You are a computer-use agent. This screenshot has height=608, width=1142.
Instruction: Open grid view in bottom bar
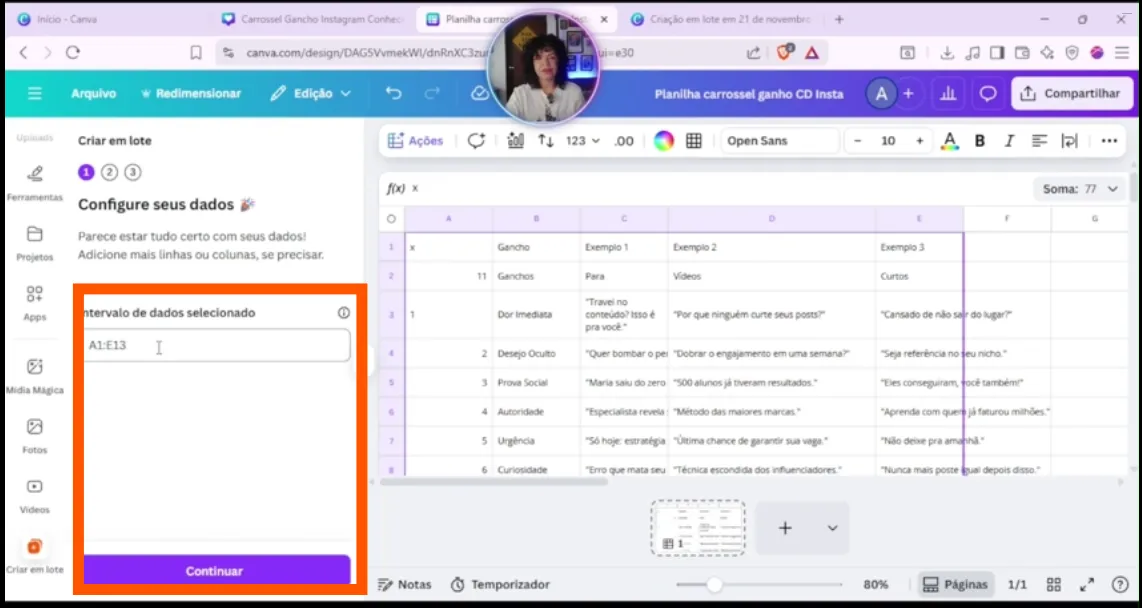(1053, 584)
